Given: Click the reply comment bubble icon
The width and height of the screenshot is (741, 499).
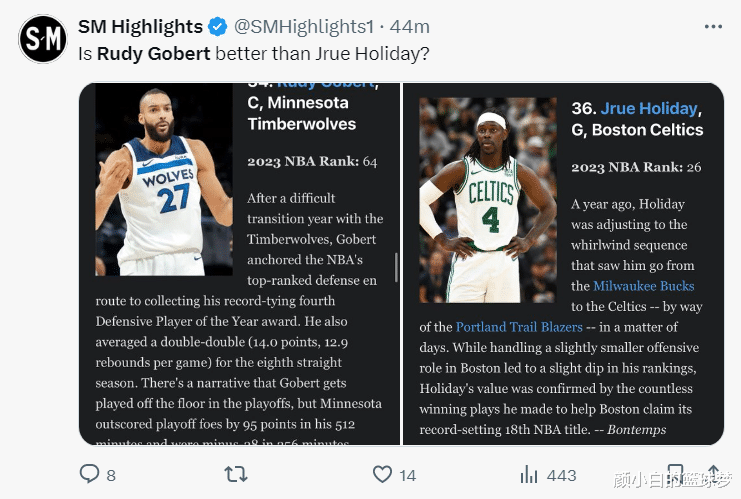Looking at the screenshot, I should coord(90,474).
